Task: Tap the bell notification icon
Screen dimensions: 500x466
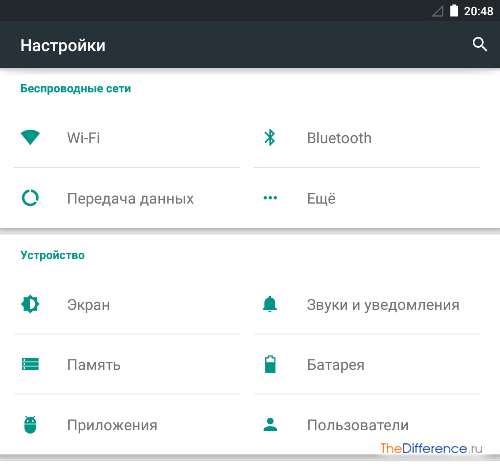Action: [x=270, y=304]
